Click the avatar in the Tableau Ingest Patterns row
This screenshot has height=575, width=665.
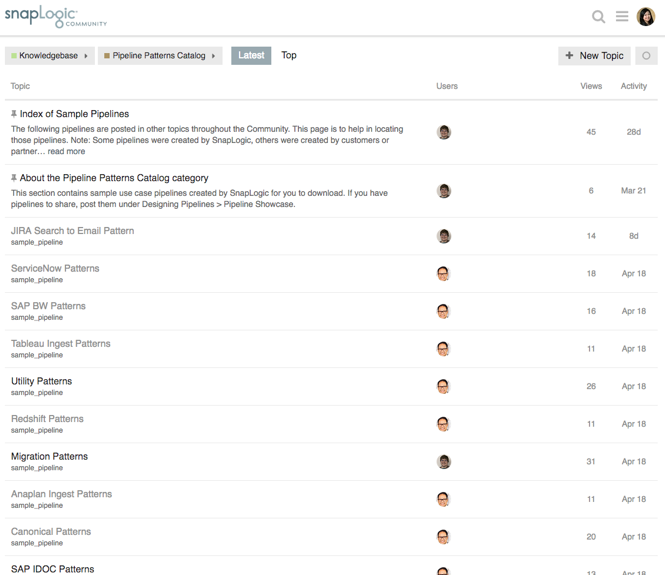(443, 349)
